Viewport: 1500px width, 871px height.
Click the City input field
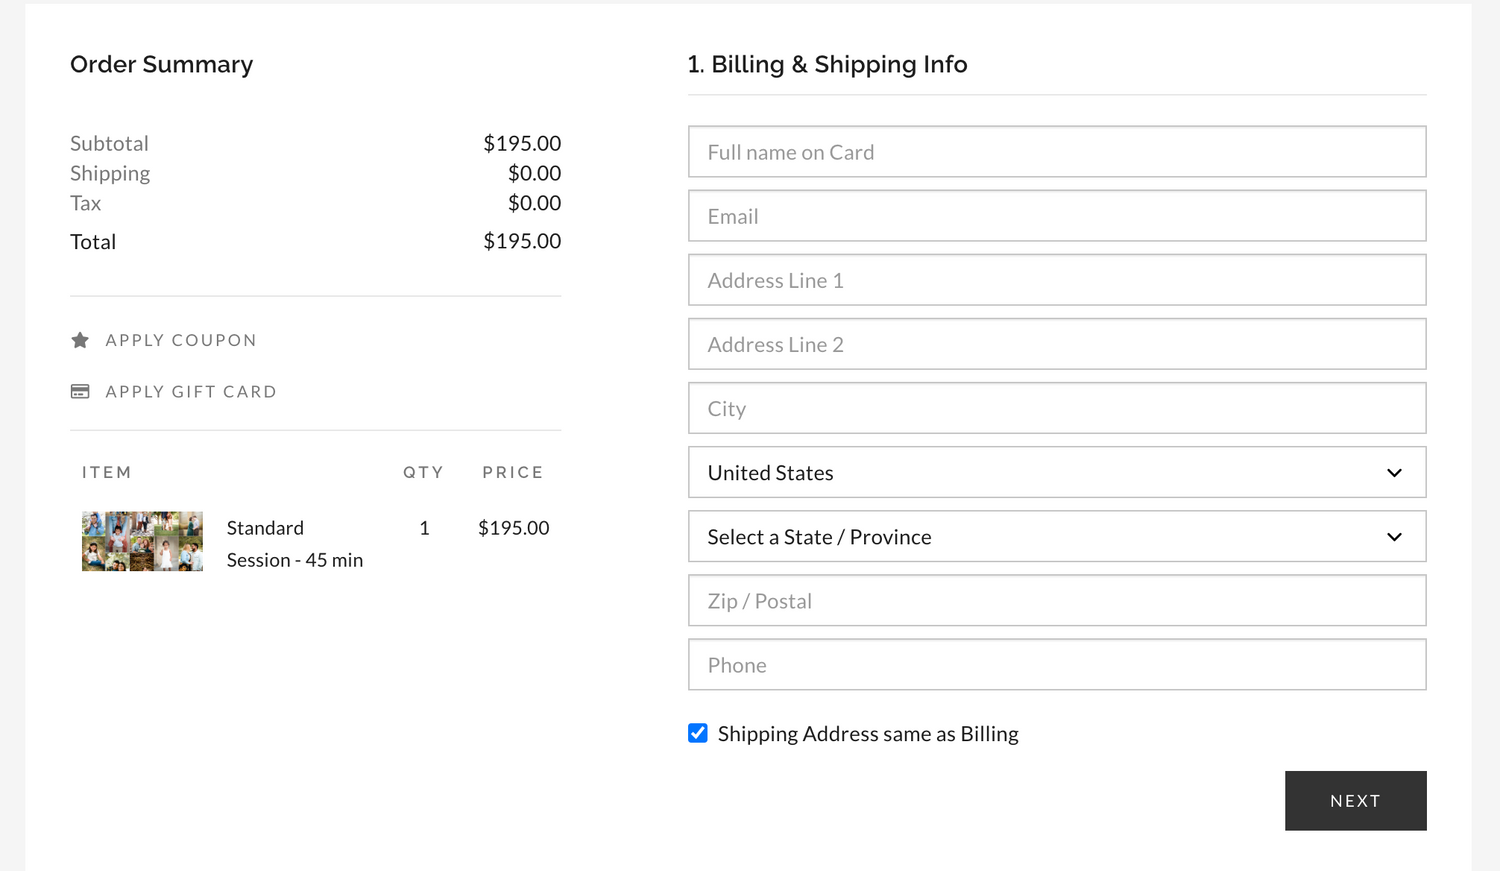tap(1057, 408)
